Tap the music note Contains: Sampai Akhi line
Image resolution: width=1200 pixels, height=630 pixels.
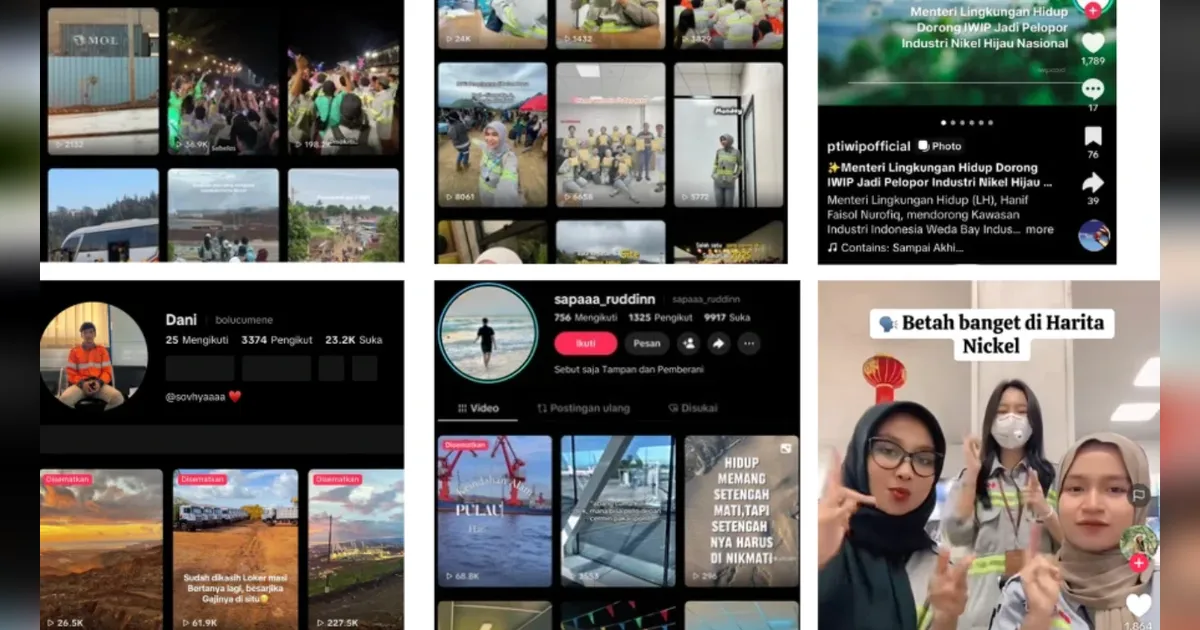click(x=897, y=247)
